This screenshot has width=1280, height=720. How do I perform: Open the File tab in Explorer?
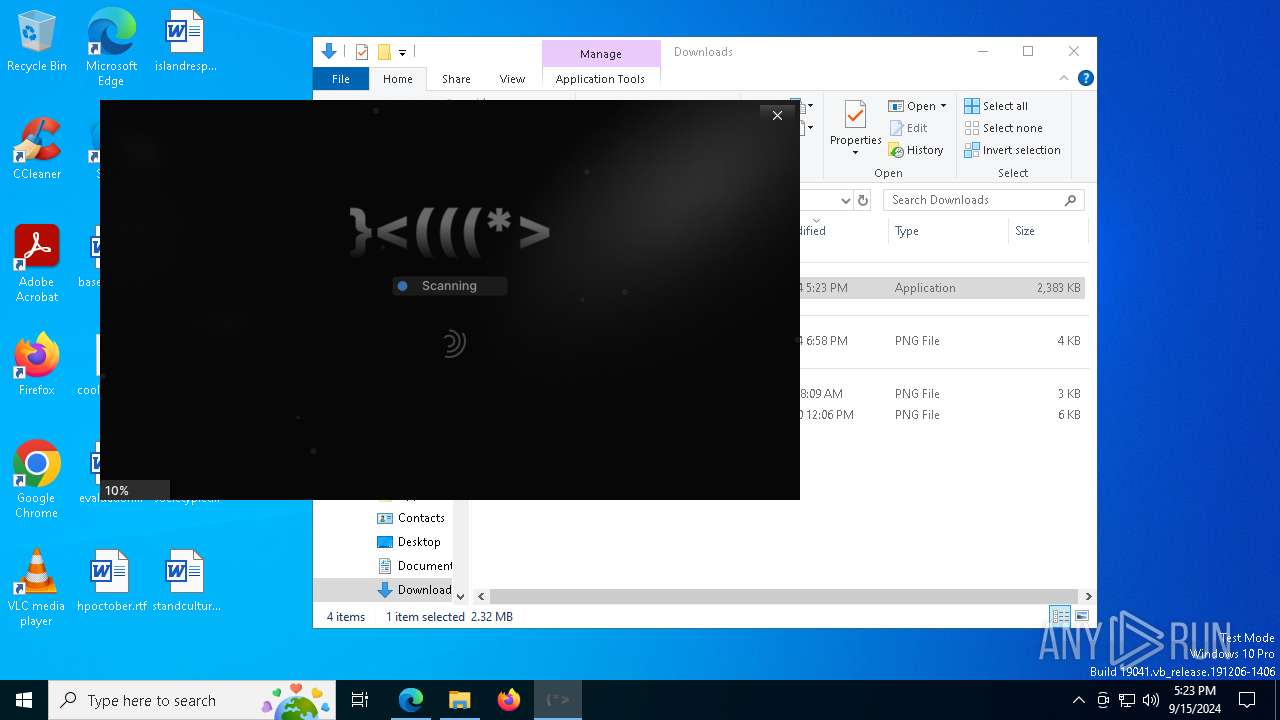pyautogui.click(x=341, y=79)
